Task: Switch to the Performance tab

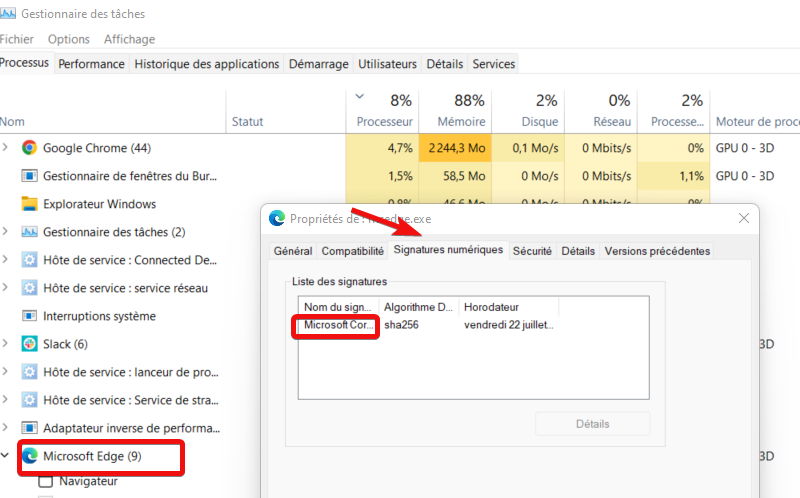Action: tap(91, 64)
